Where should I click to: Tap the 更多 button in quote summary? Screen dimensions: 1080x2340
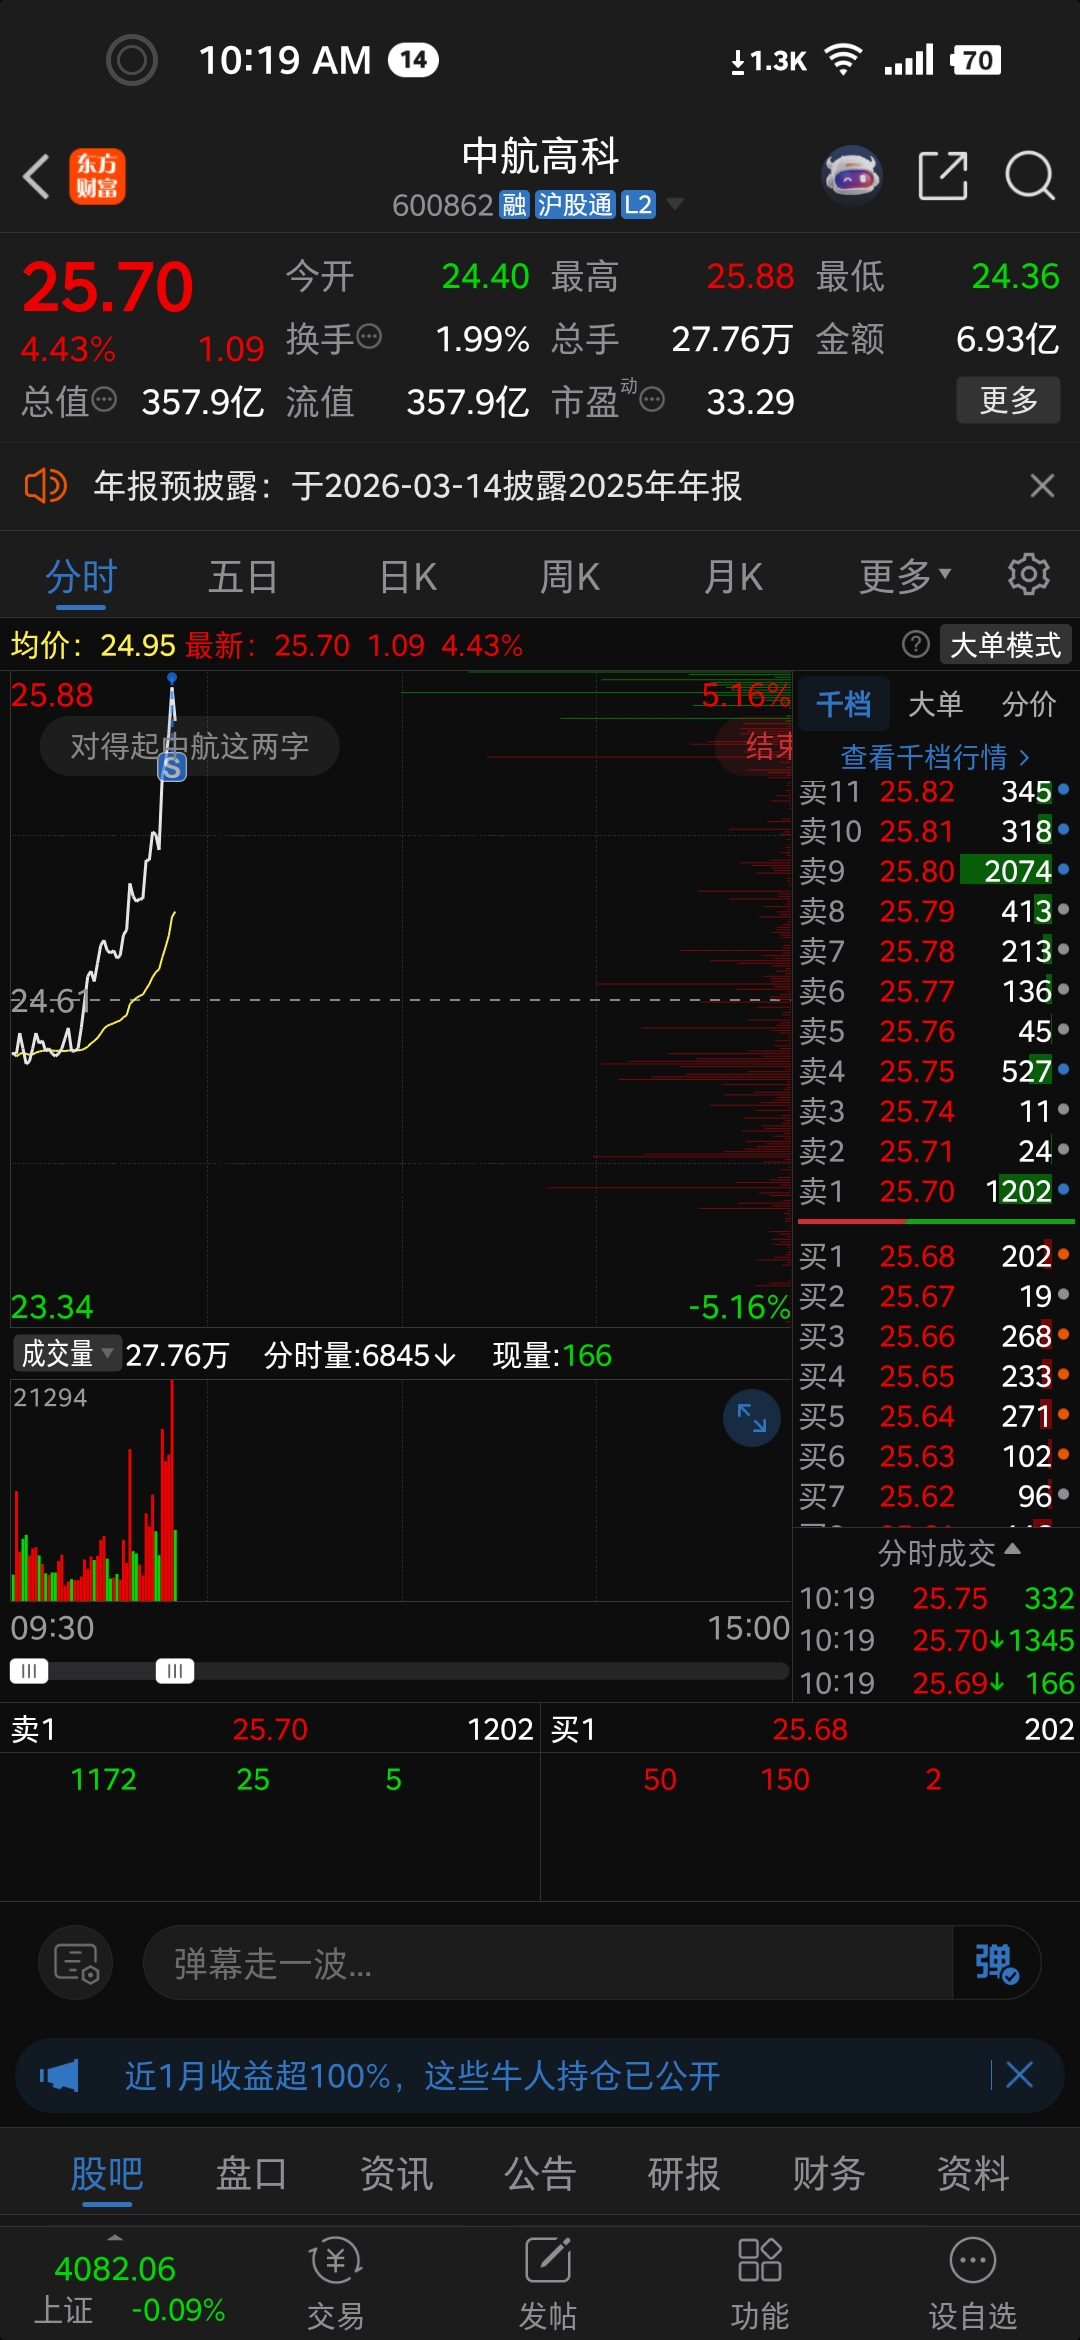[1008, 401]
